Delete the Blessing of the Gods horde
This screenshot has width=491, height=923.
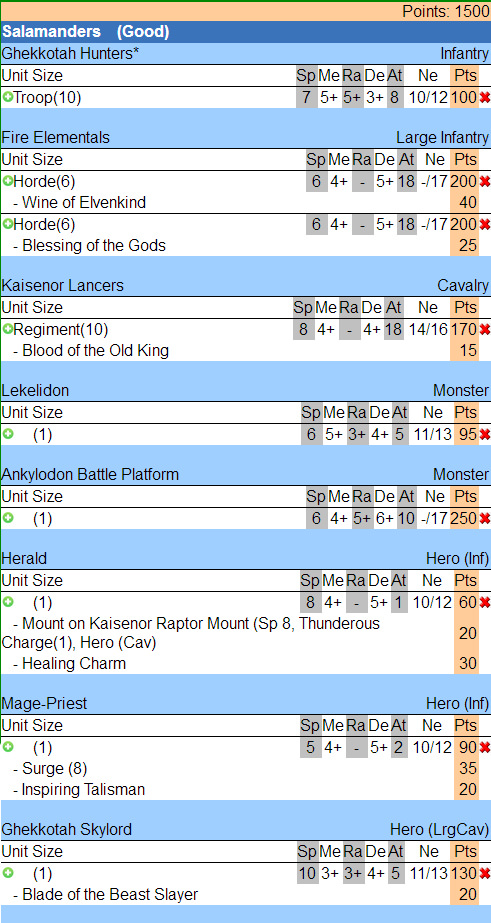(485, 224)
